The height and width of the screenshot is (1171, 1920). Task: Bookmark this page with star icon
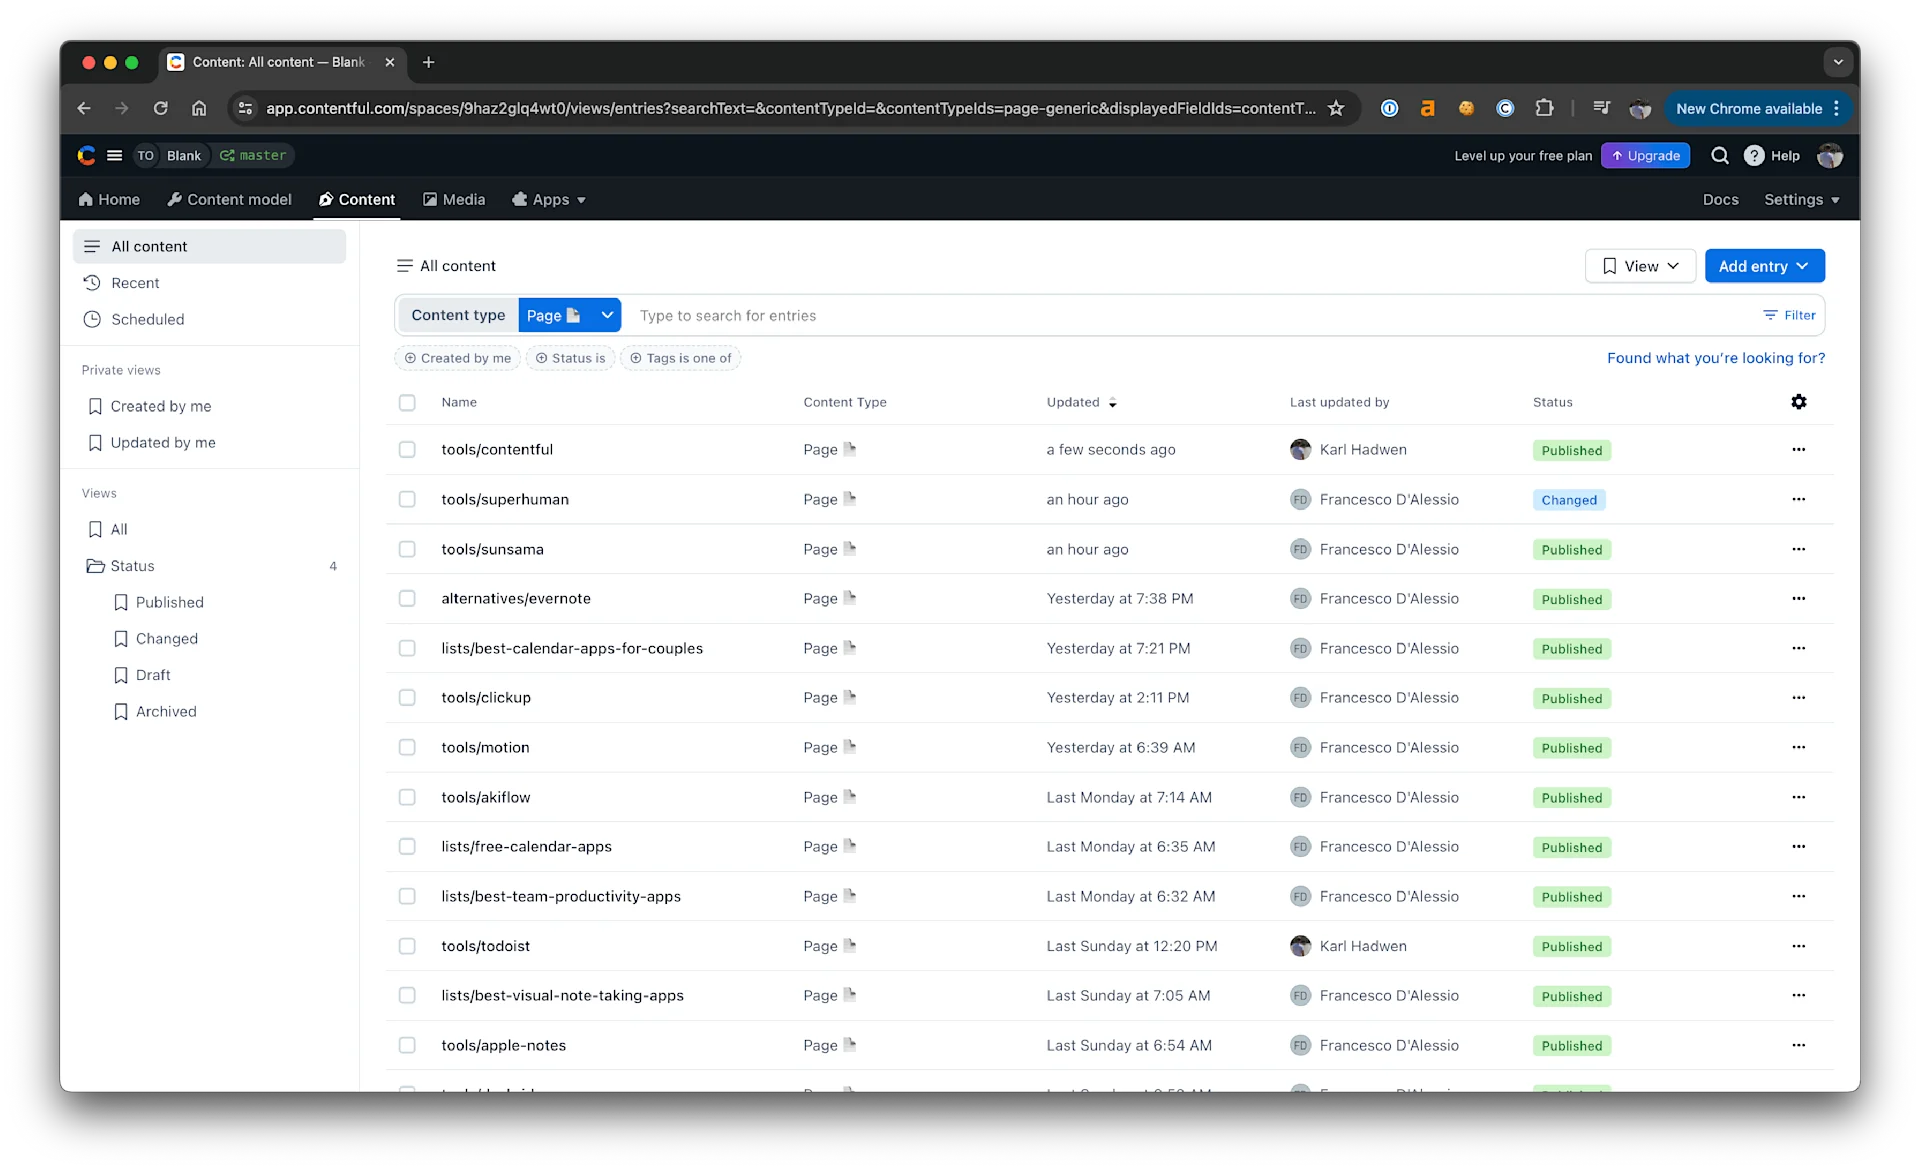[x=1336, y=108]
